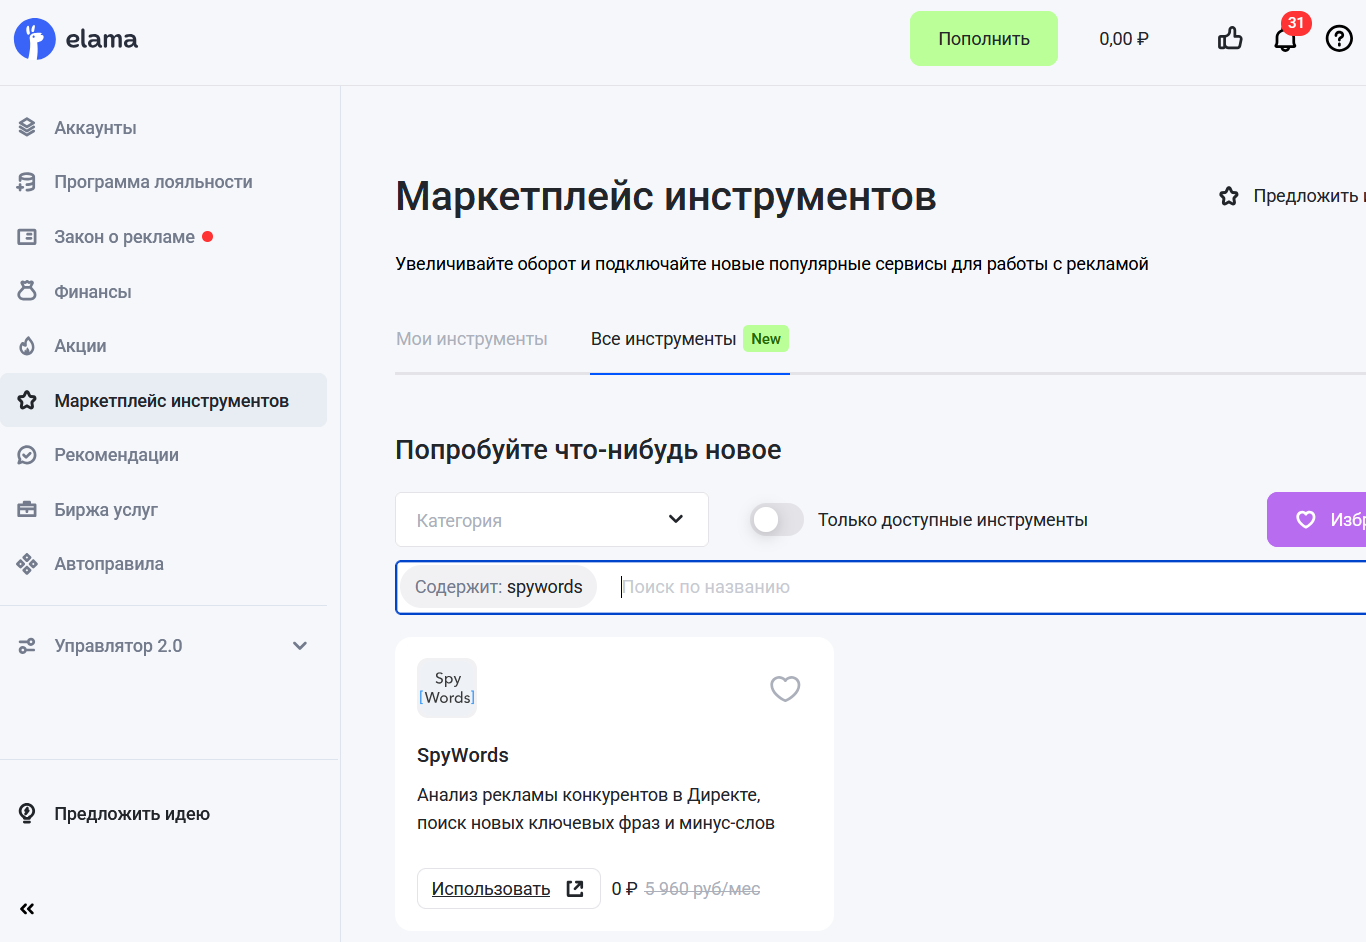Open notifications via the bell icon

(x=1285, y=39)
